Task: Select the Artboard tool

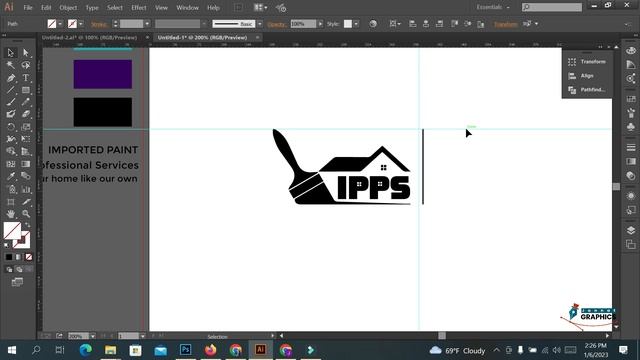Action: pos(11,202)
